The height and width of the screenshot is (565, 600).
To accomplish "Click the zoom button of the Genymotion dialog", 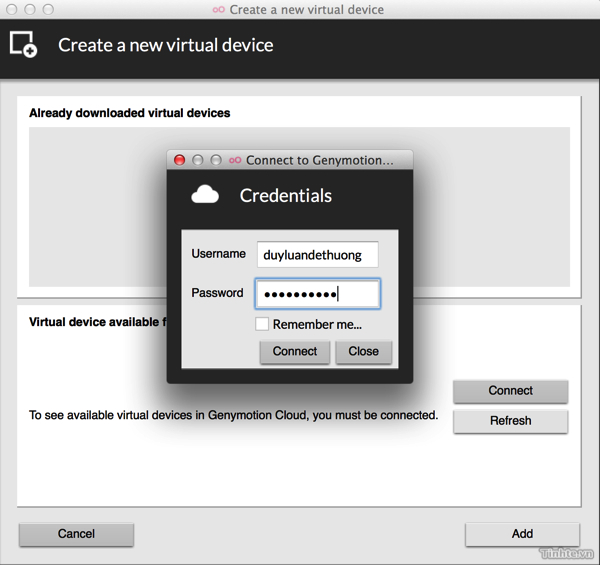I will pyautogui.click(x=216, y=160).
